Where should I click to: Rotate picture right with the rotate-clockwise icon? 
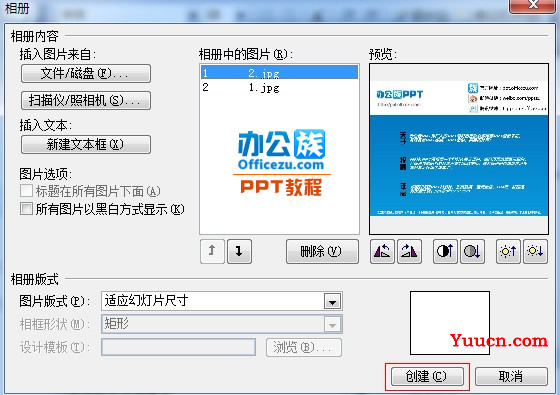pos(409,252)
